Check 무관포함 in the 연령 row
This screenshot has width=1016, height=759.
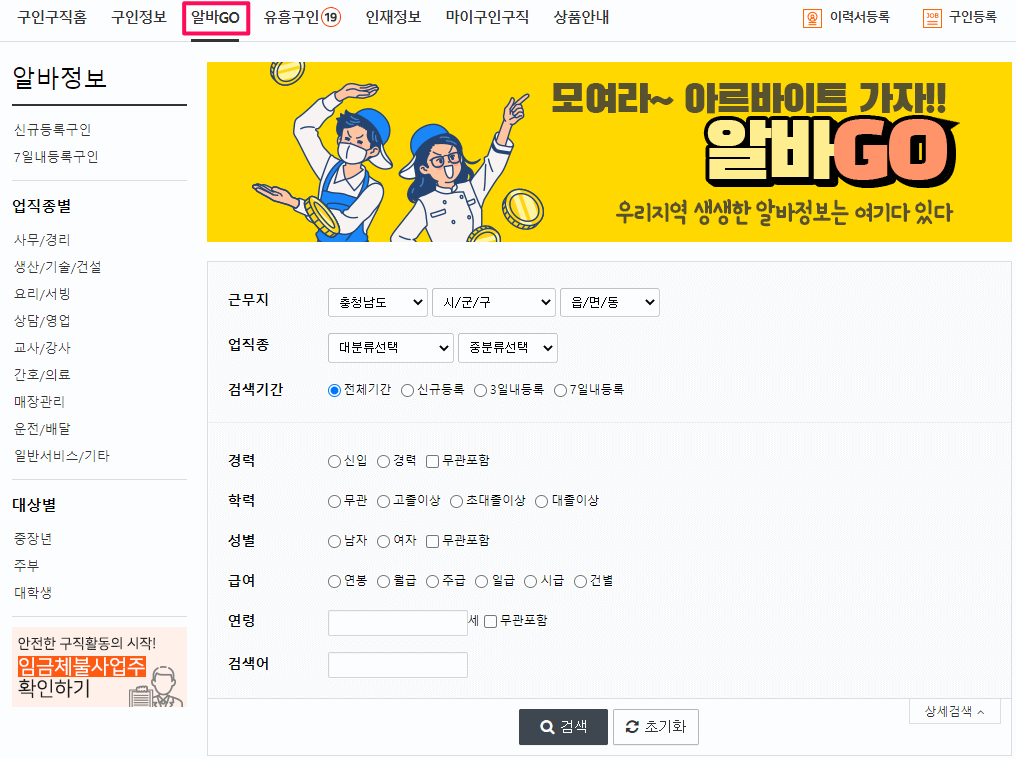coord(491,622)
